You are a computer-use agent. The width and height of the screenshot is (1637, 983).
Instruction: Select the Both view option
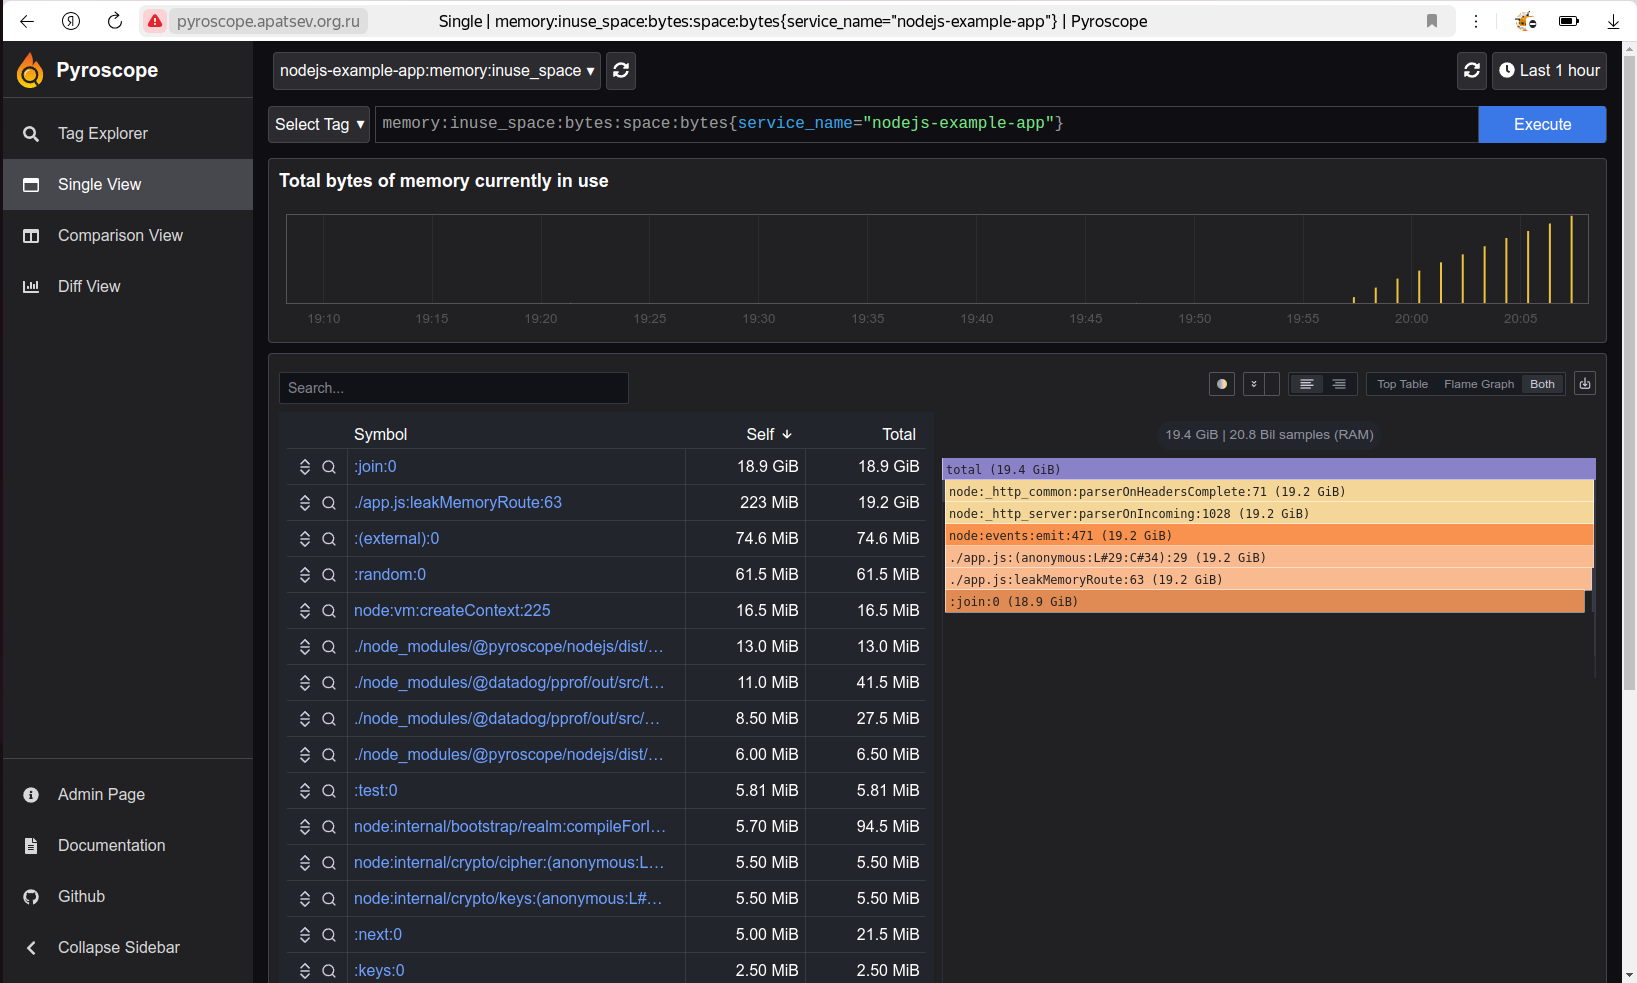[x=1542, y=384]
